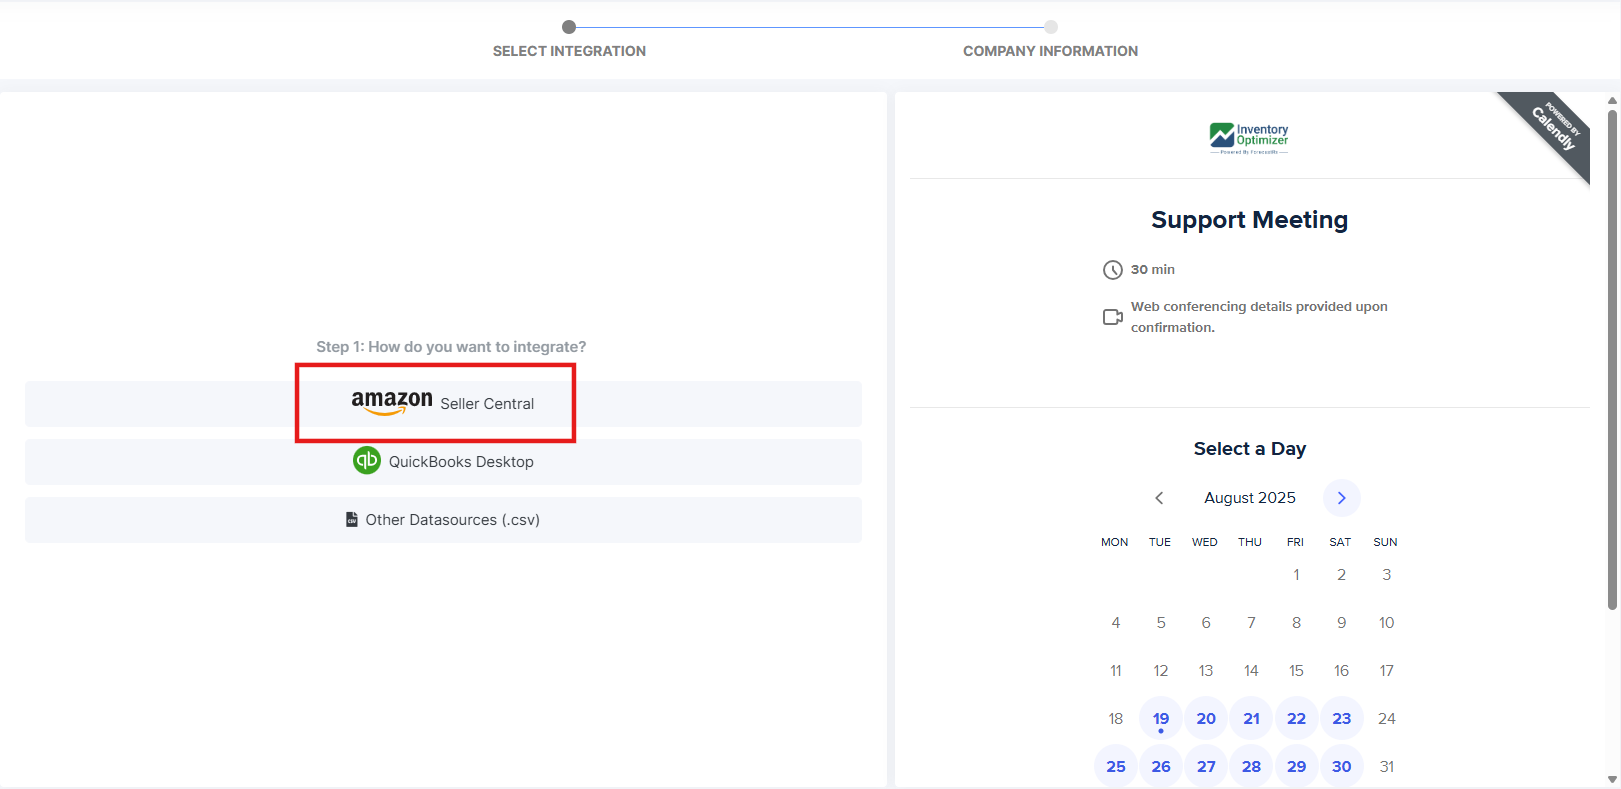This screenshot has width=1621, height=789.
Task: Open the SELECT INTEGRATION step label
Action: point(569,51)
